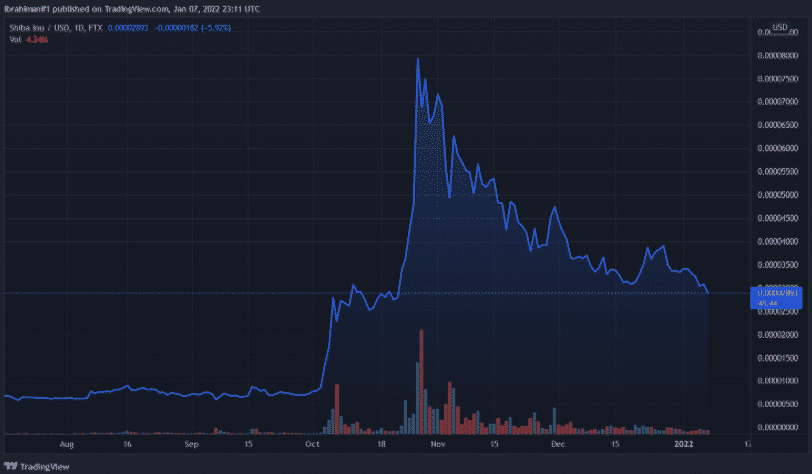Select the Aug marker on time axis
Viewport: 812px width, 474px height.
[67, 440]
